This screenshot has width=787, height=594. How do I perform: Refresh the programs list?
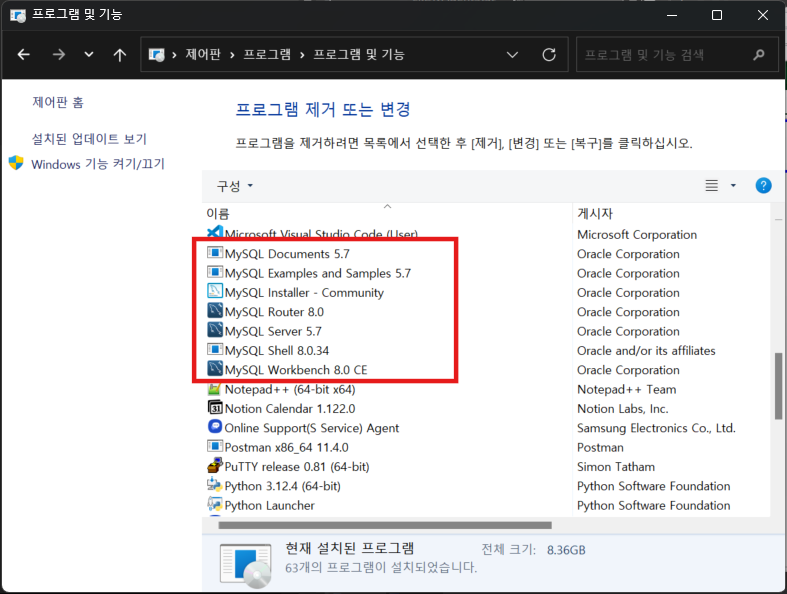pos(549,54)
